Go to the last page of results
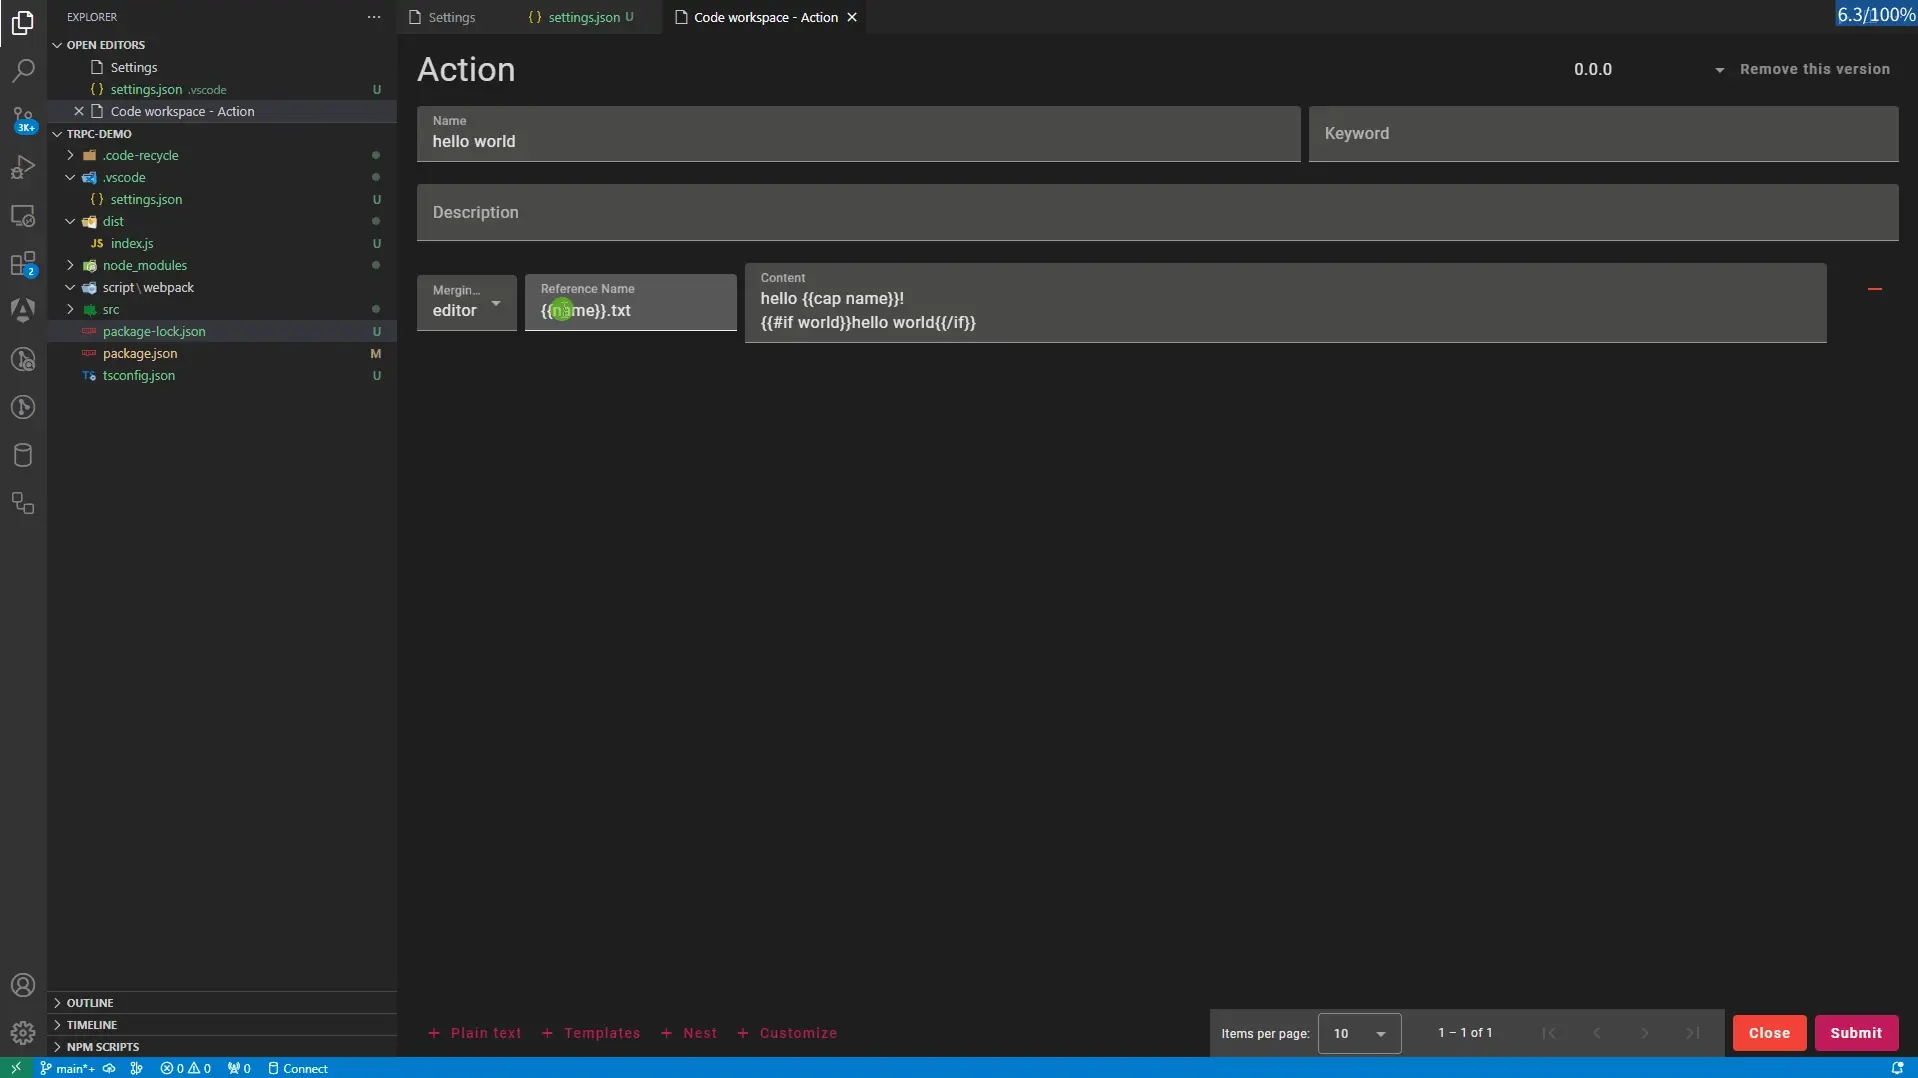1918x1078 pixels. click(x=1693, y=1033)
